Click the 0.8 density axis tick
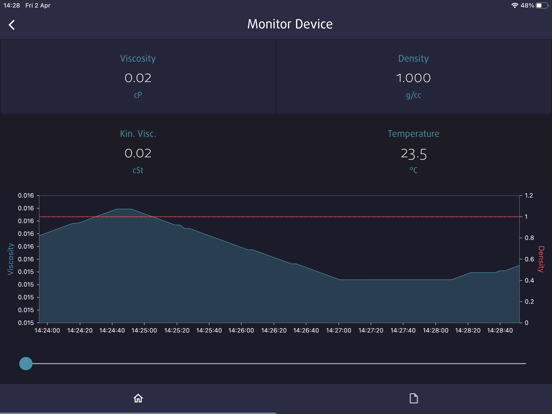 pyautogui.click(x=529, y=238)
